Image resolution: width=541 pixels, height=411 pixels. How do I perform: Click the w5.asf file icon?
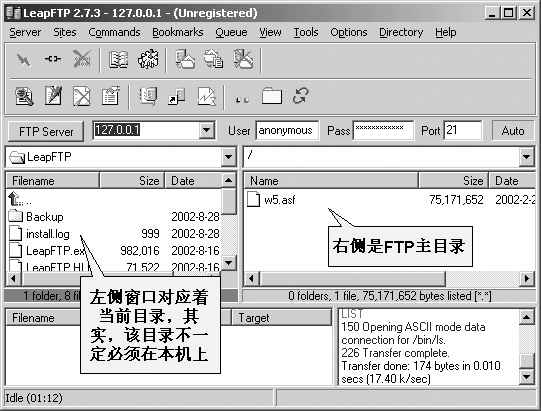253,199
